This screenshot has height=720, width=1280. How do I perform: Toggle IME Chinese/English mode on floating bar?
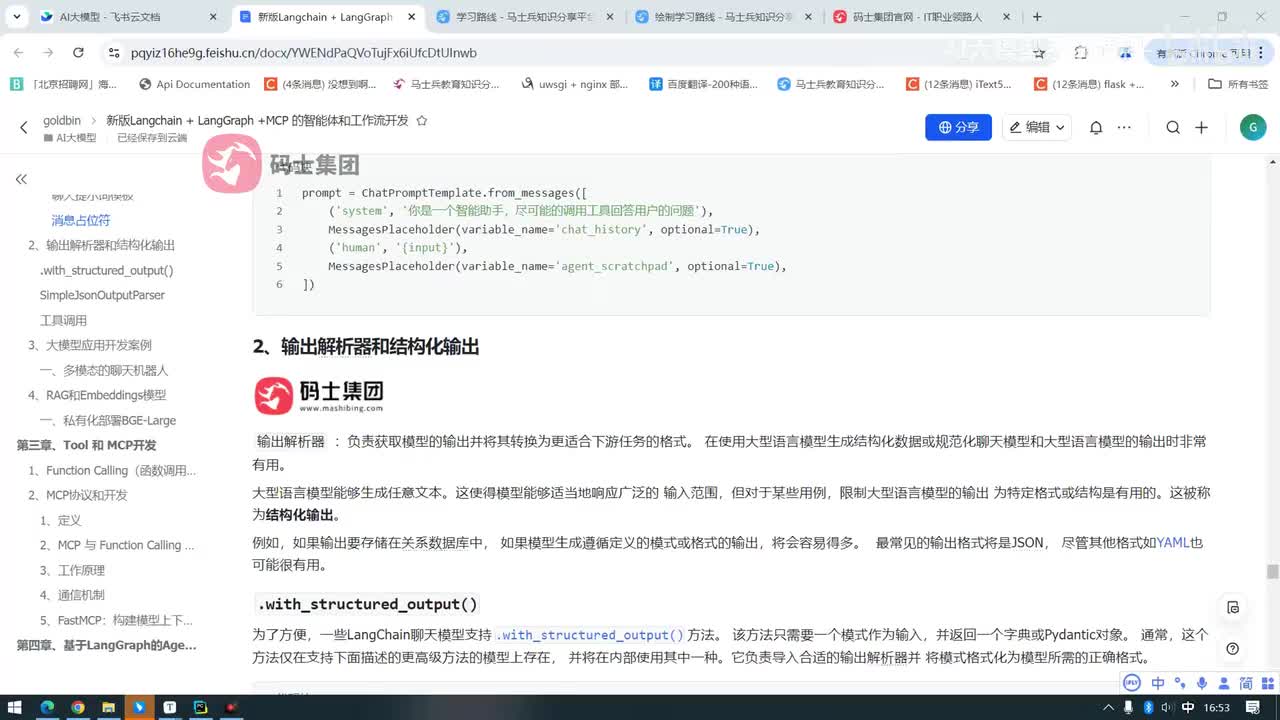click(x=1158, y=683)
